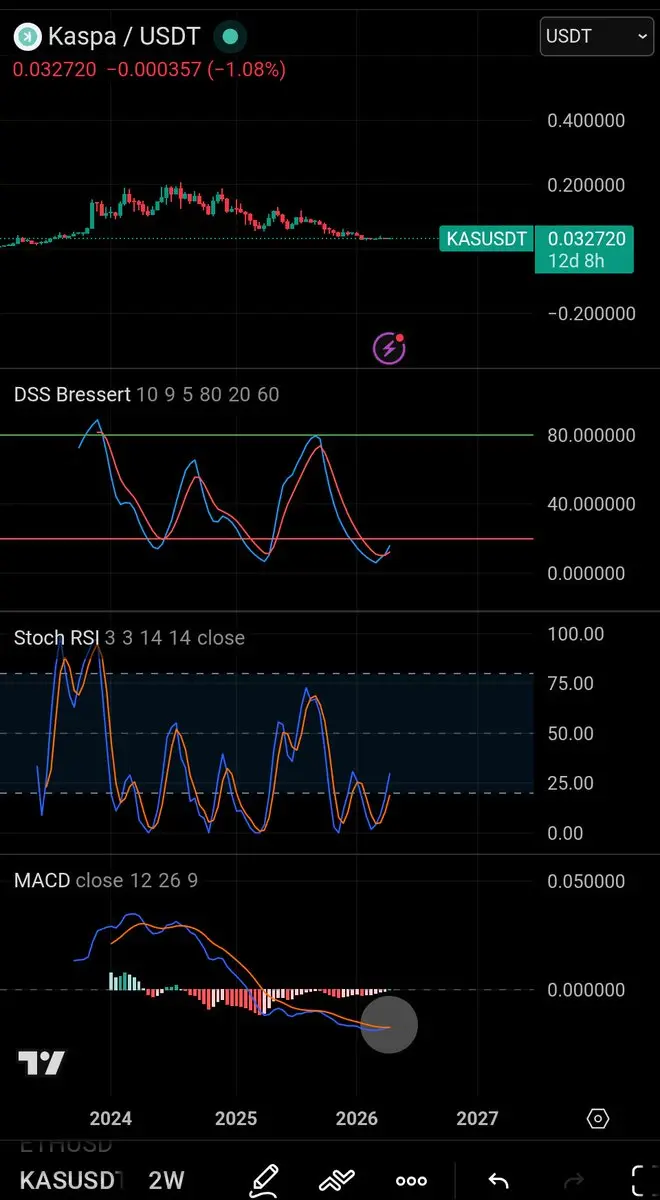The image size is (660, 1200).
Task: Click the 25.00 Stoch RSI scale value
Action: pyautogui.click(x=571, y=783)
